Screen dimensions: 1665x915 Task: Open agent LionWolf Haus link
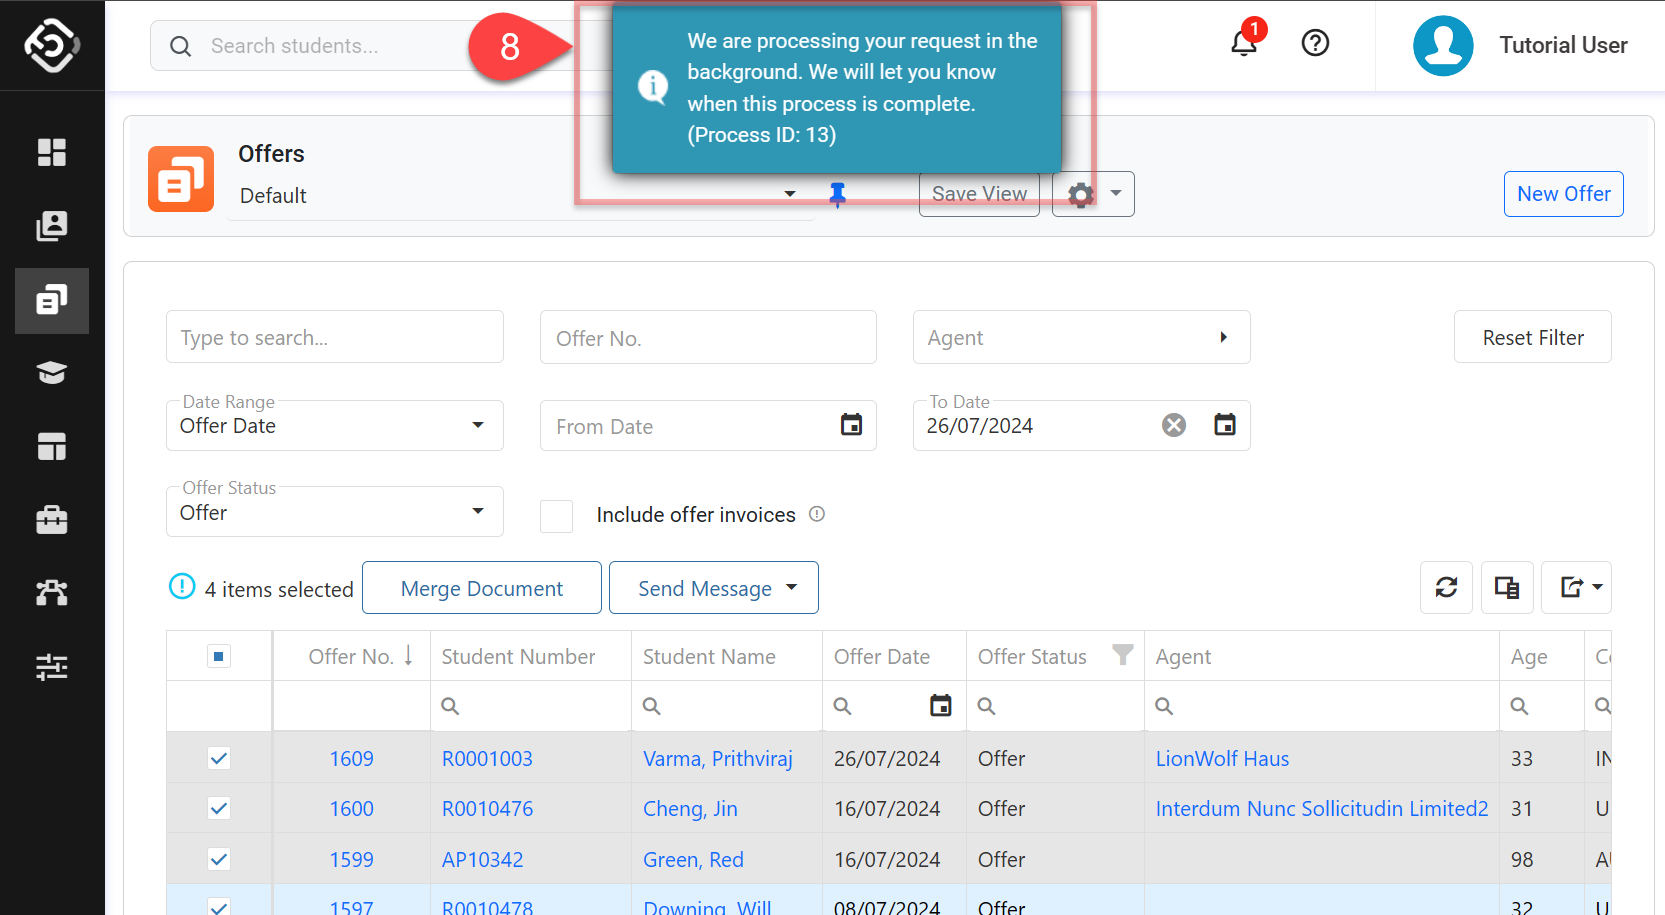[x=1222, y=758]
